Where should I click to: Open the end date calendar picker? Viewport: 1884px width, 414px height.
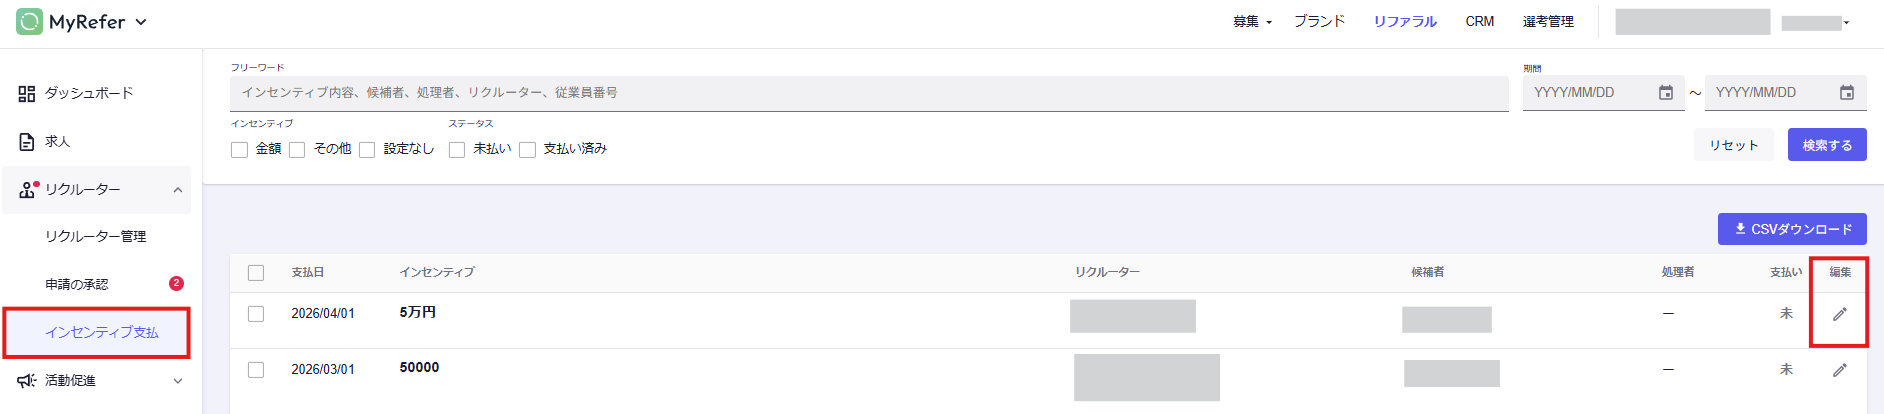[1846, 93]
